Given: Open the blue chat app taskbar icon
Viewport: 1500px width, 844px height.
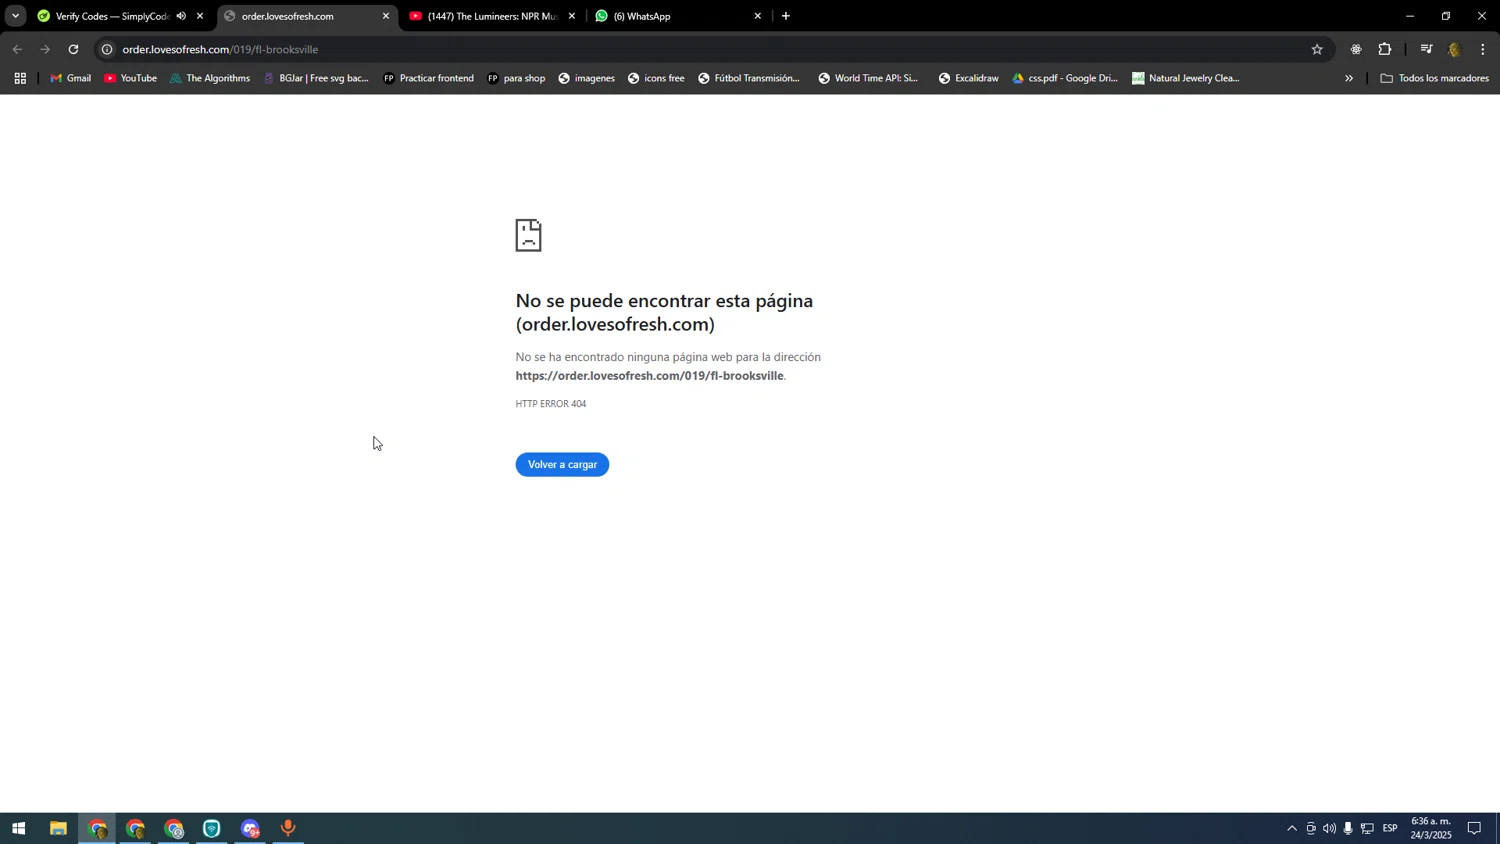Looking at the screenshot, I should [250, 829].
